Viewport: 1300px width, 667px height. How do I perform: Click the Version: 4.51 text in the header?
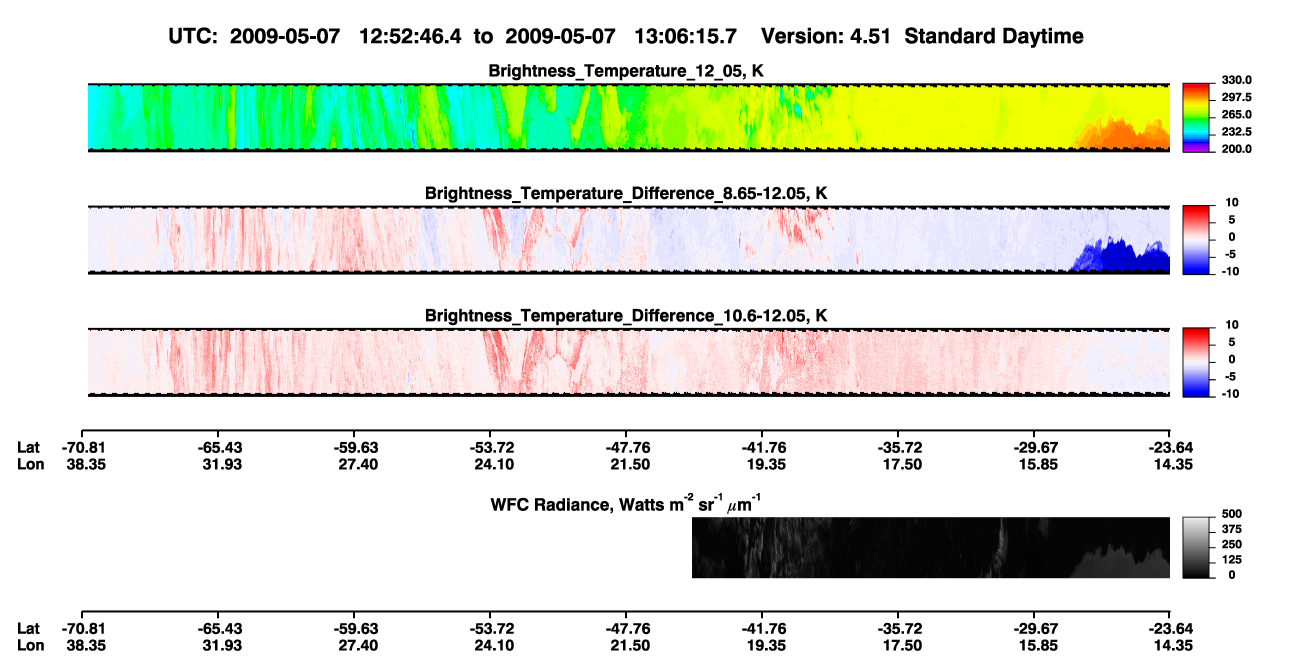click(826, 36)
